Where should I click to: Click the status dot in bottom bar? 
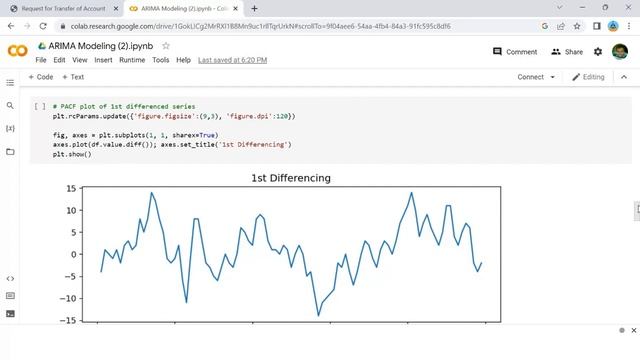622,330
